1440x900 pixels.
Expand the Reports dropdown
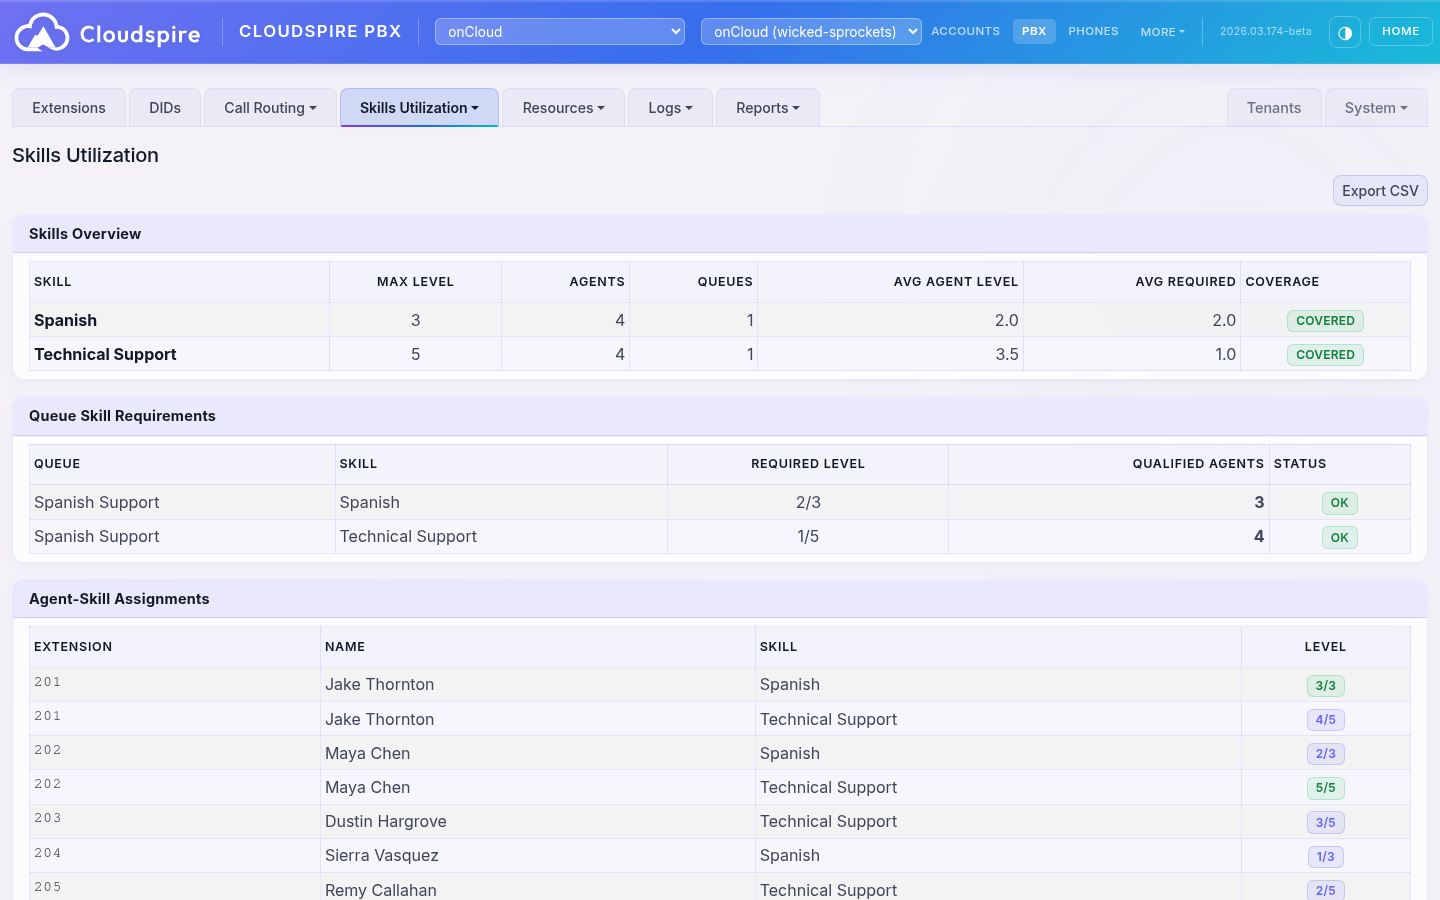click(767, 107)
